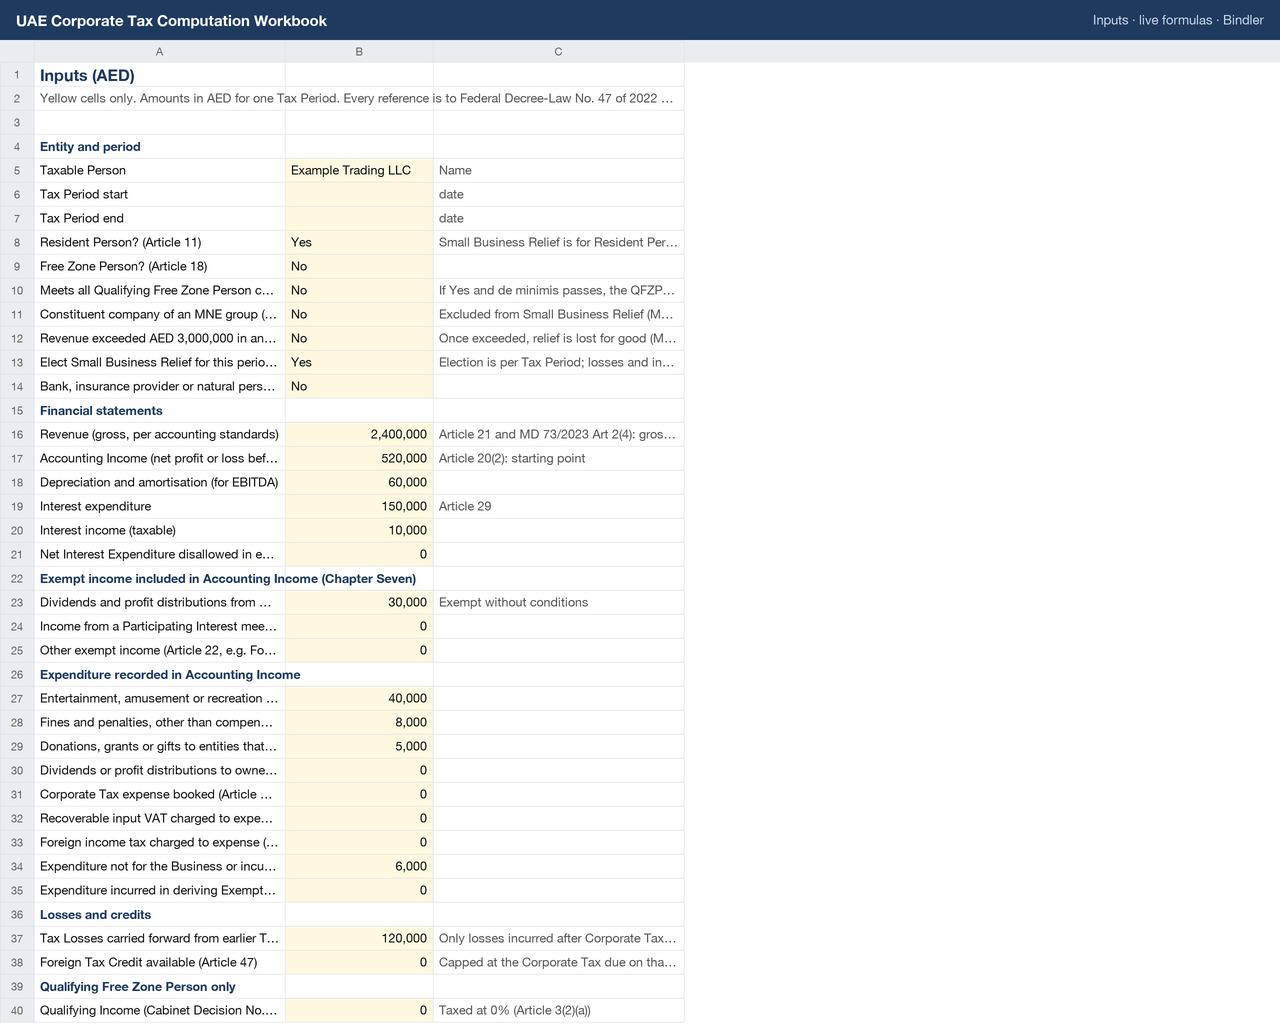The width and height of the screenshot is (1280, 1030).
Task: Click the Corporate Tax expense booked value
Action: click(359, 794)
